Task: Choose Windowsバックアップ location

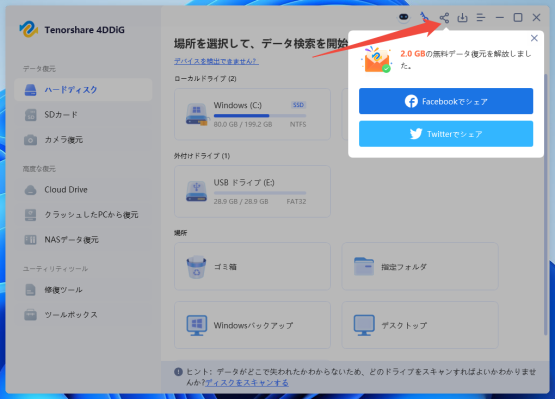Action: coord(252,325)
